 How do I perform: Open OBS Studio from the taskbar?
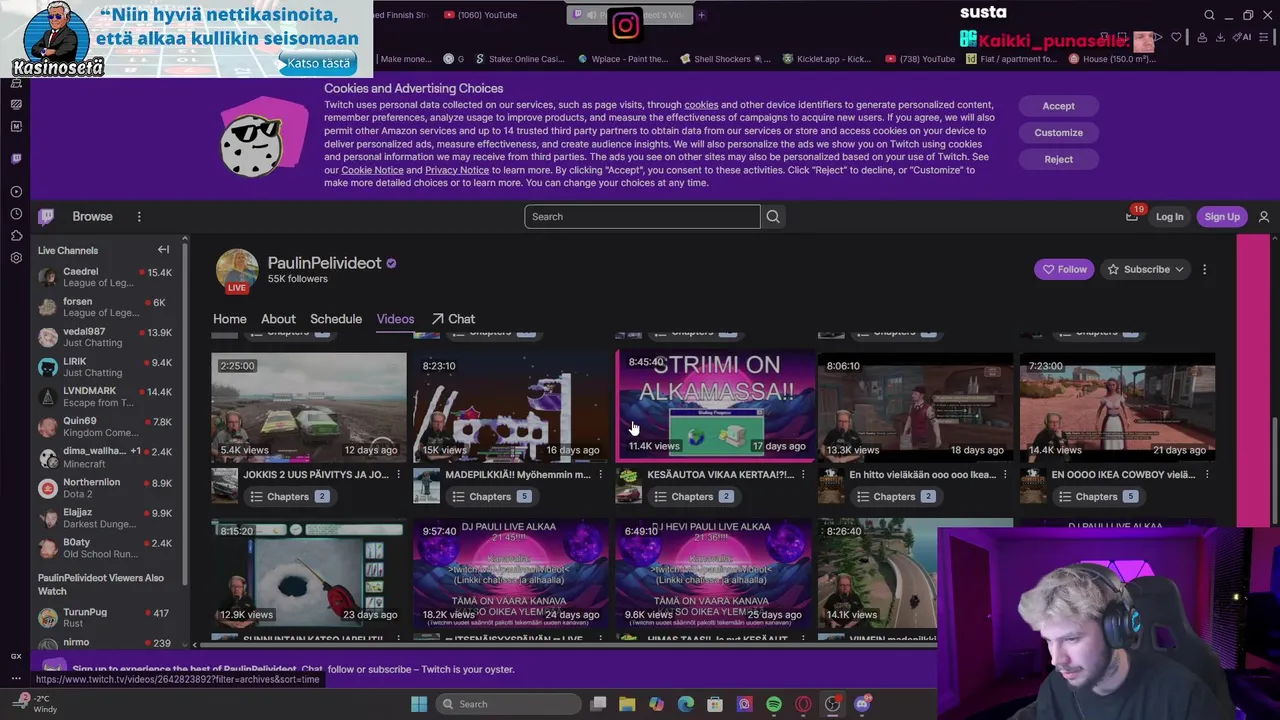click(x=832, y=704)
